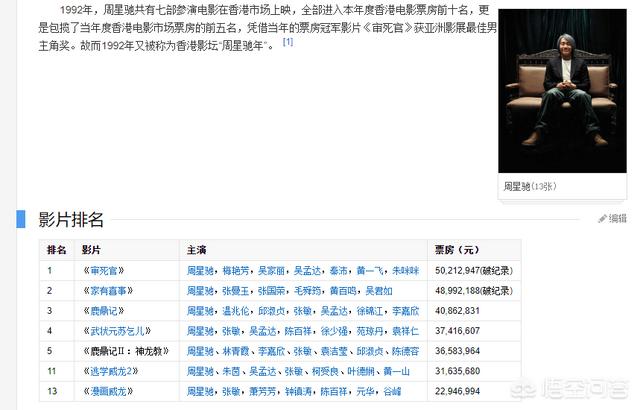Click the 钟镇涛 actor link
Viewport: 640px width, 410px height.
[298, 391]
